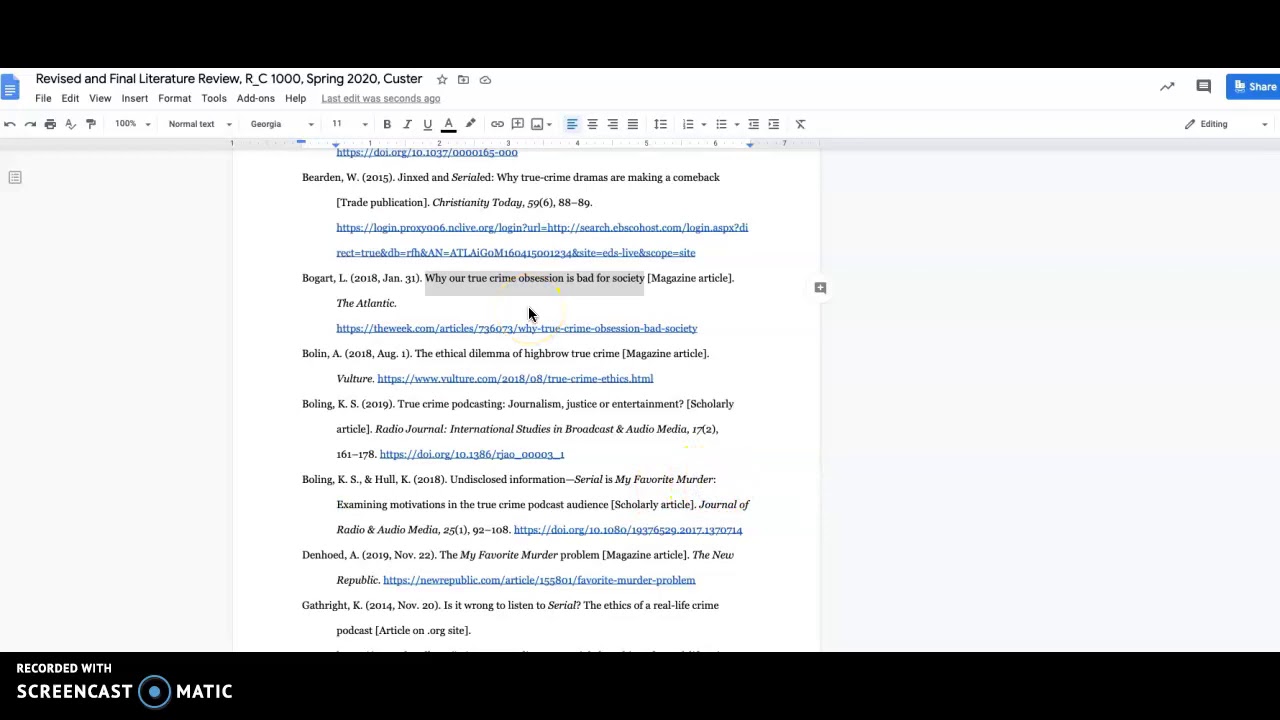Activate the paint format tool
This screenshot has width=1280, height=720.
pyautogui.click(x=91, y=124)
